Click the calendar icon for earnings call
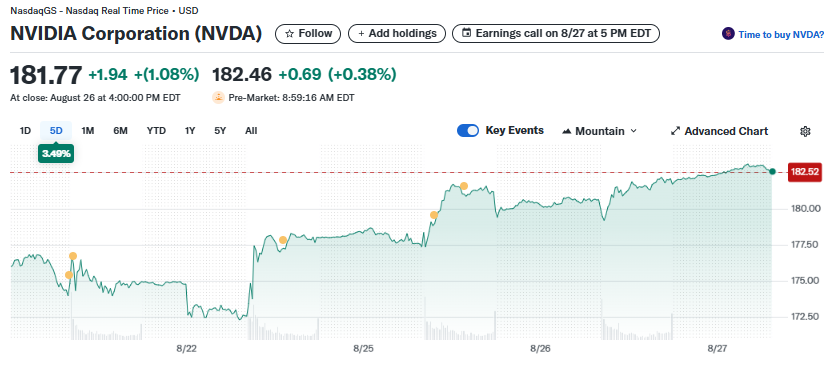The height and width of the screenshot is (377, 837). pyautogui.click(x=467, y=34)
